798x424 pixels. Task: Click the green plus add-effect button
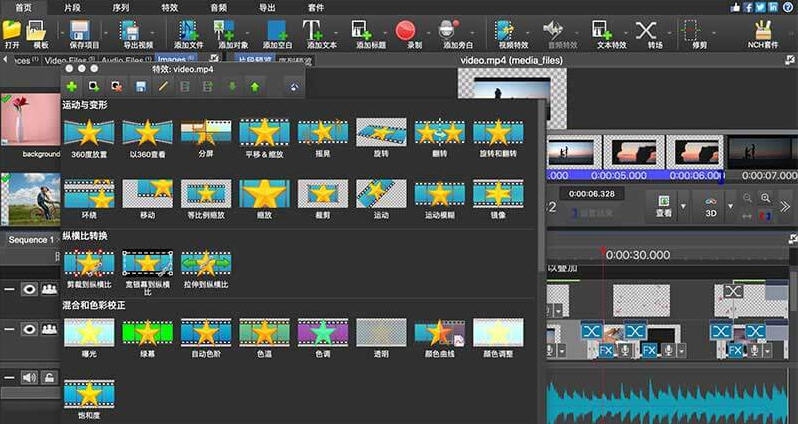tap(72, 88)
